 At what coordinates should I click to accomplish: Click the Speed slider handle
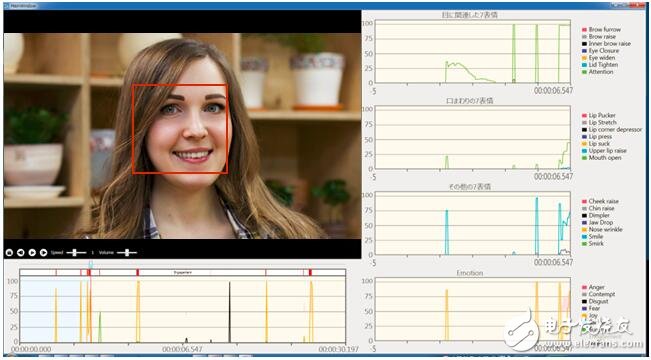pos(75,252)
